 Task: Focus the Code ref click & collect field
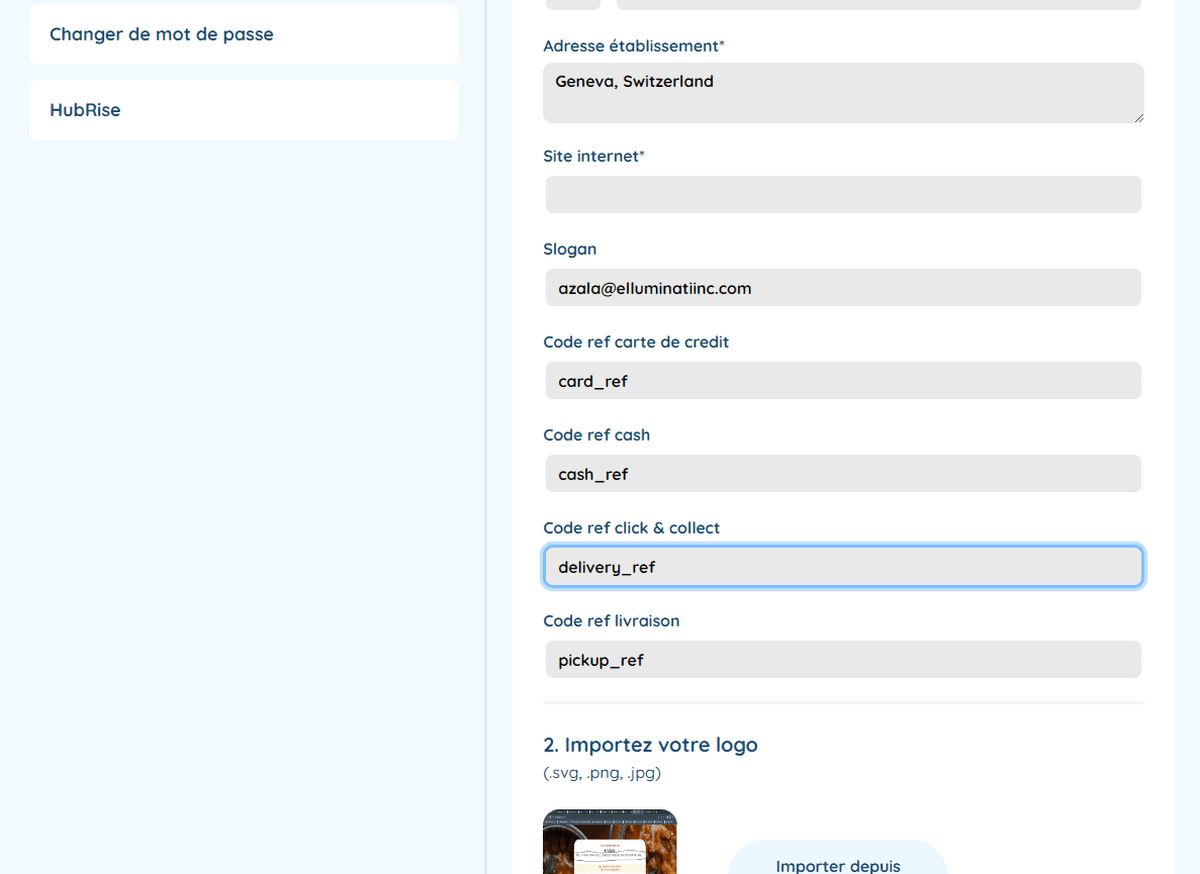843,566
